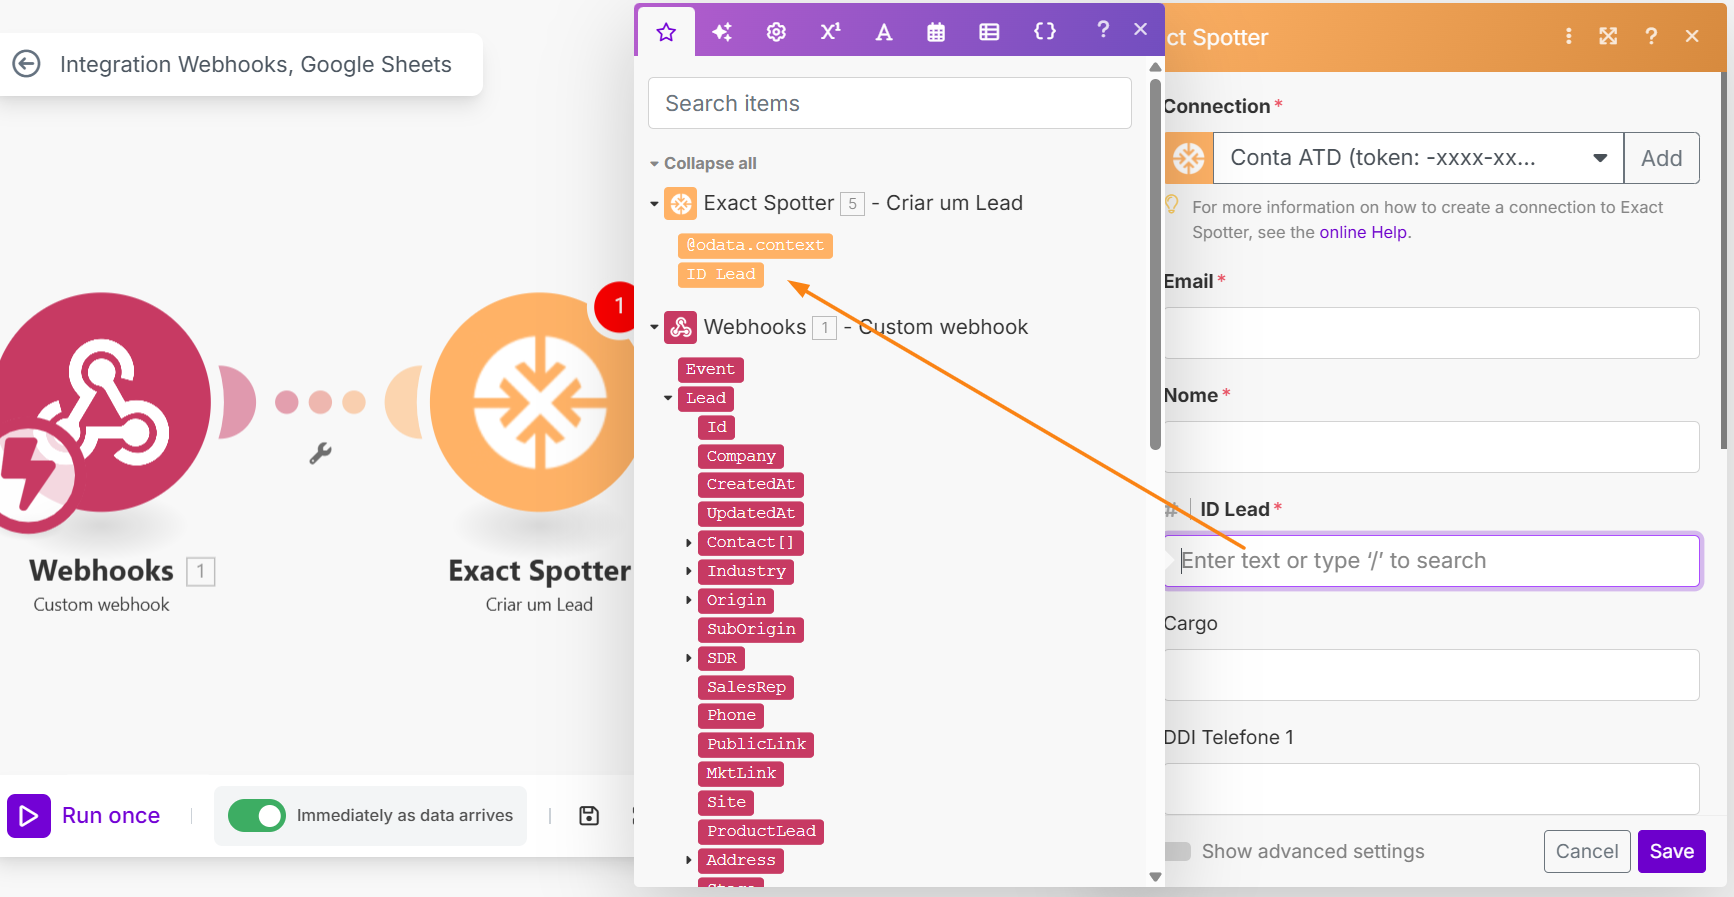
Task: Collapse the Webhooks Custom webhook group
Action: [x=654, y=327]
